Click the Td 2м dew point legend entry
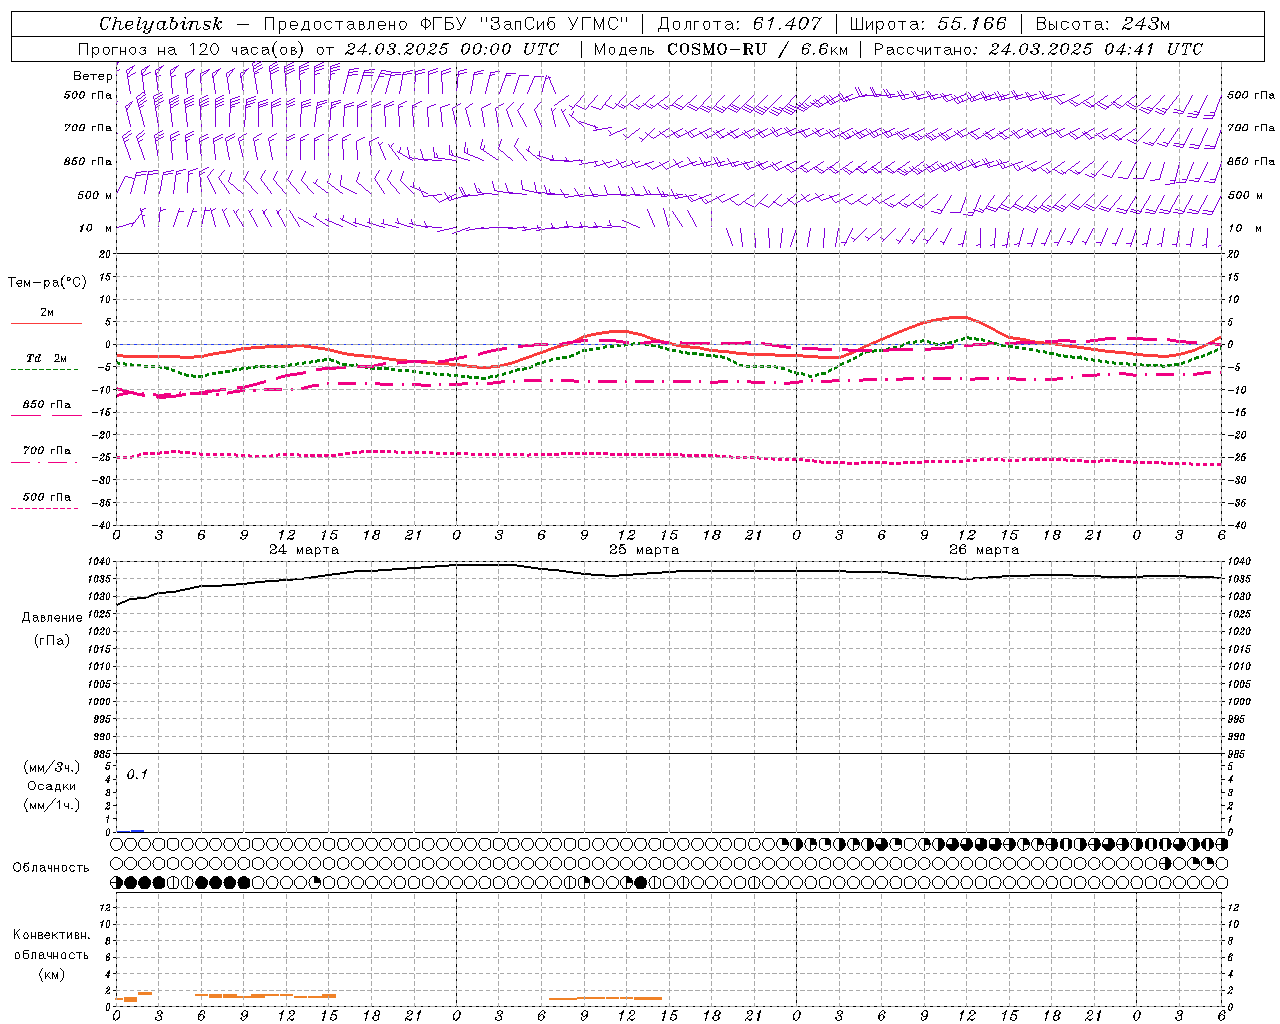Image resolution: width=1280 pixels, height=1024 pixels. [46, 358]
